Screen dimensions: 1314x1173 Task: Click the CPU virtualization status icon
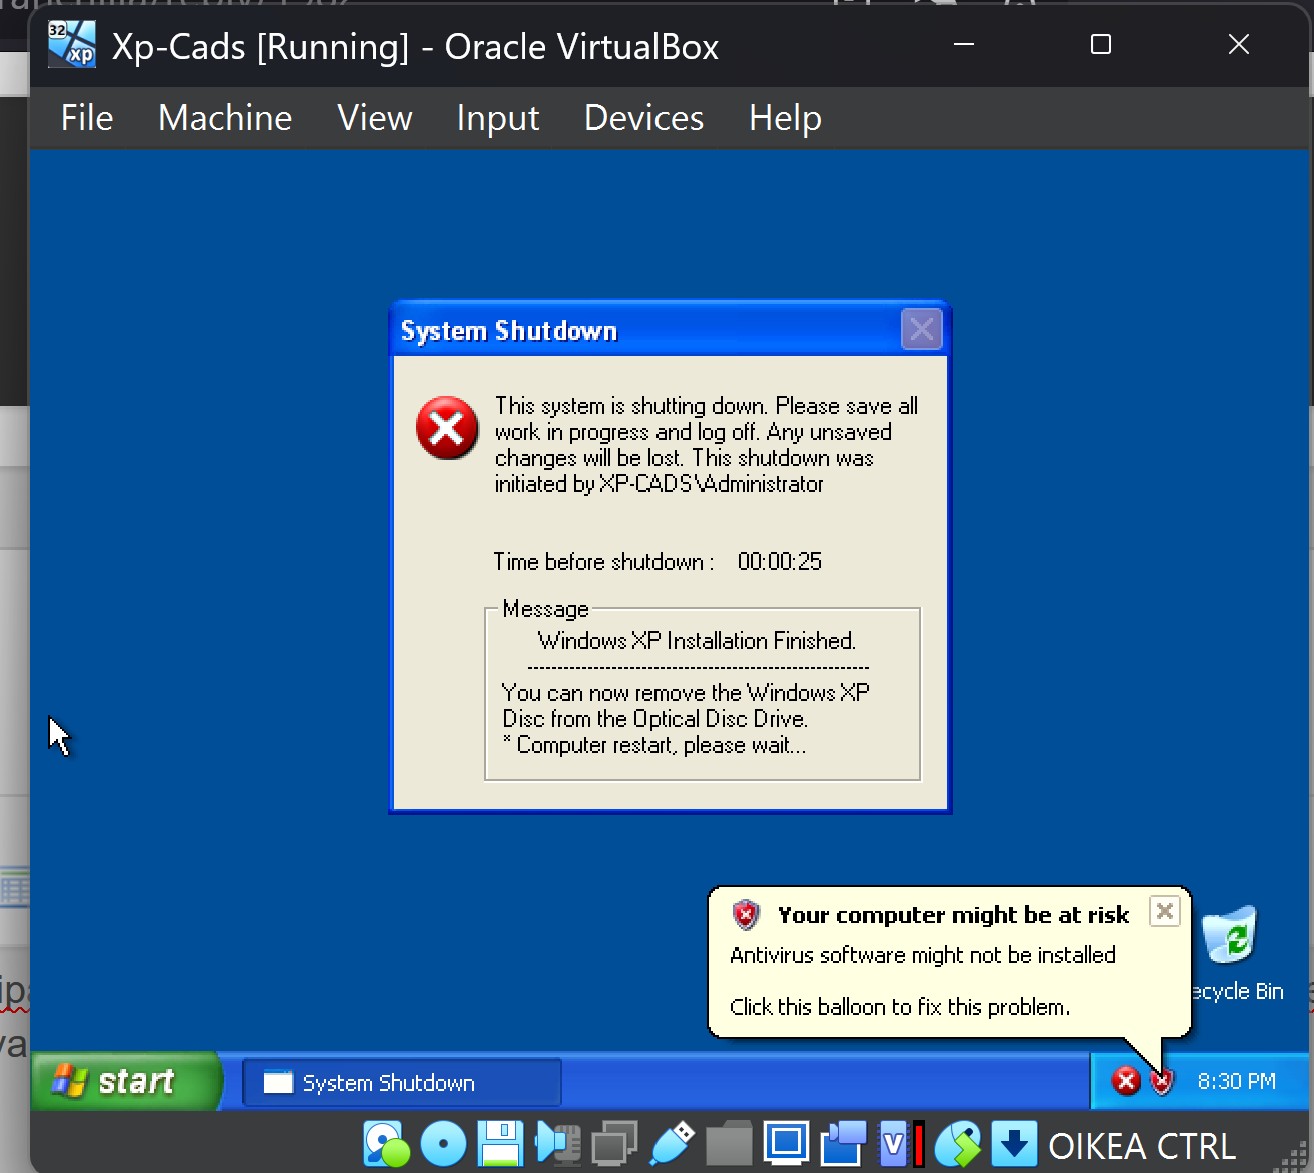(900, 1145)
